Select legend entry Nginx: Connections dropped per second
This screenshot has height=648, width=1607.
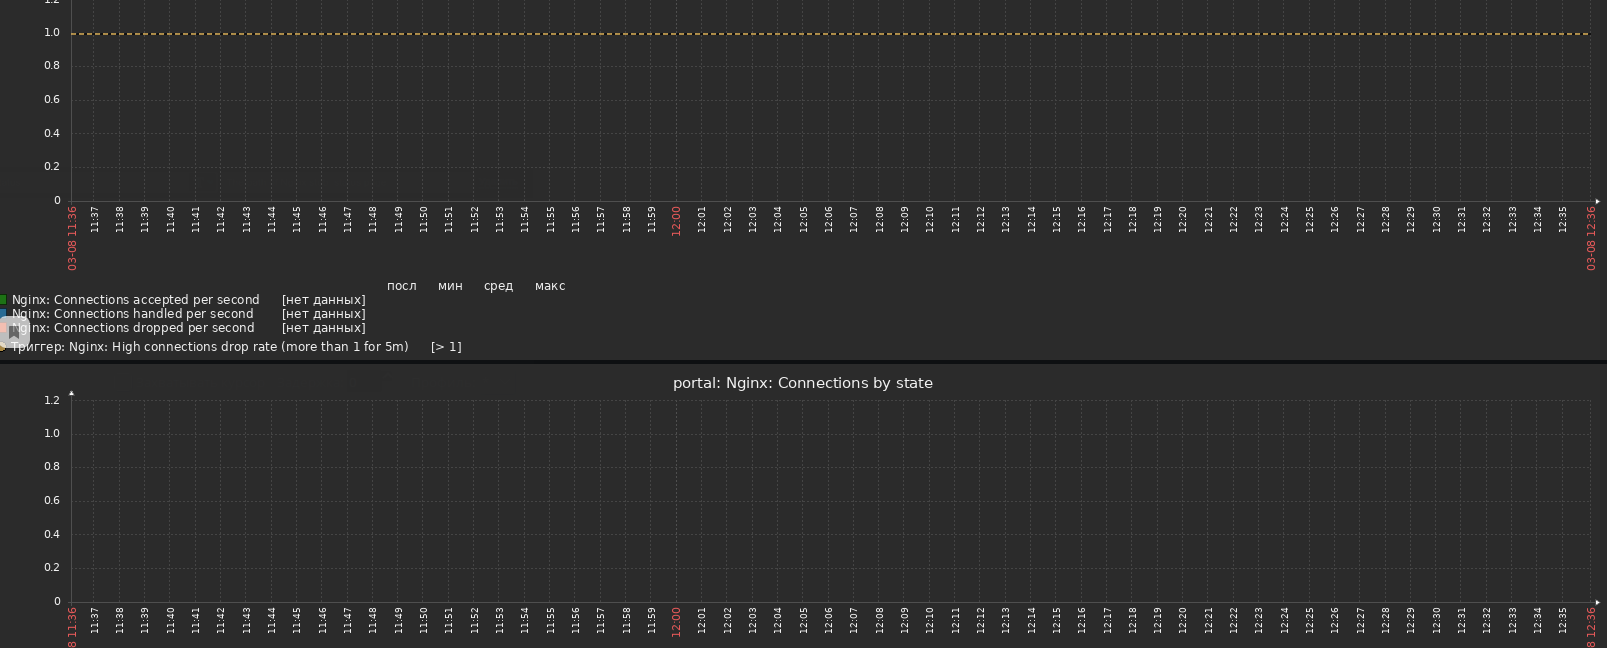(133, 328)
